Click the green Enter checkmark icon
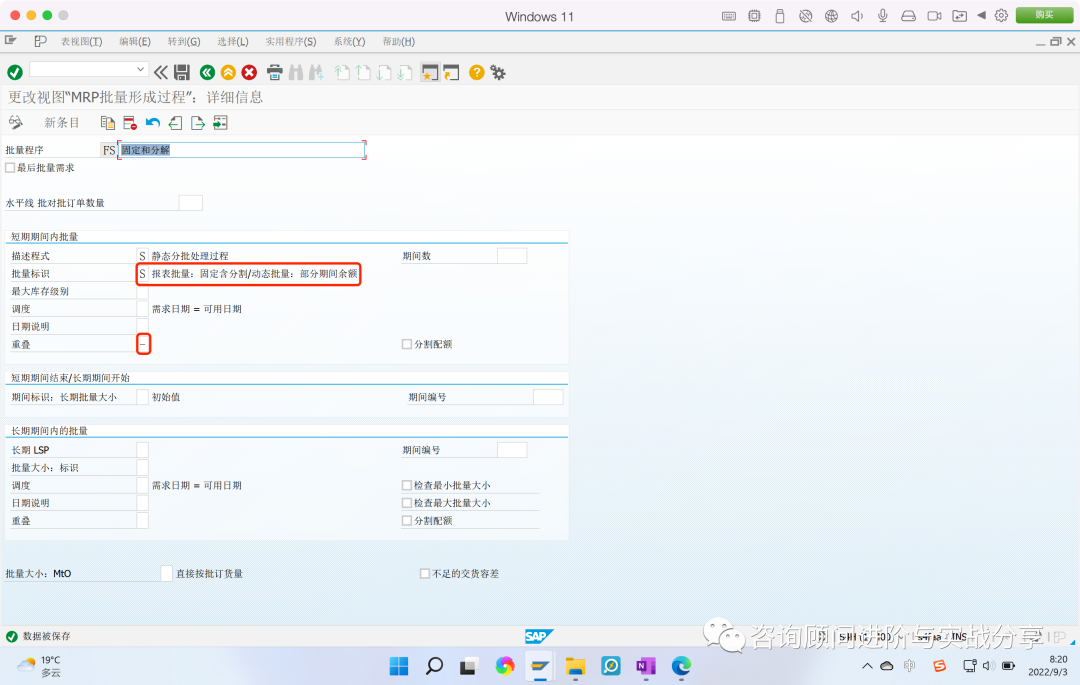This screenshot has height=685, width=1080. coord(14,72)
